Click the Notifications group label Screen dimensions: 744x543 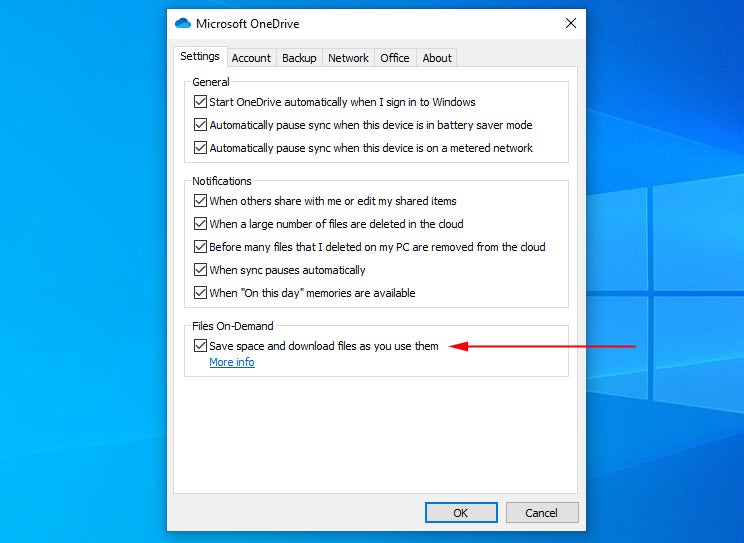(222, 181)
